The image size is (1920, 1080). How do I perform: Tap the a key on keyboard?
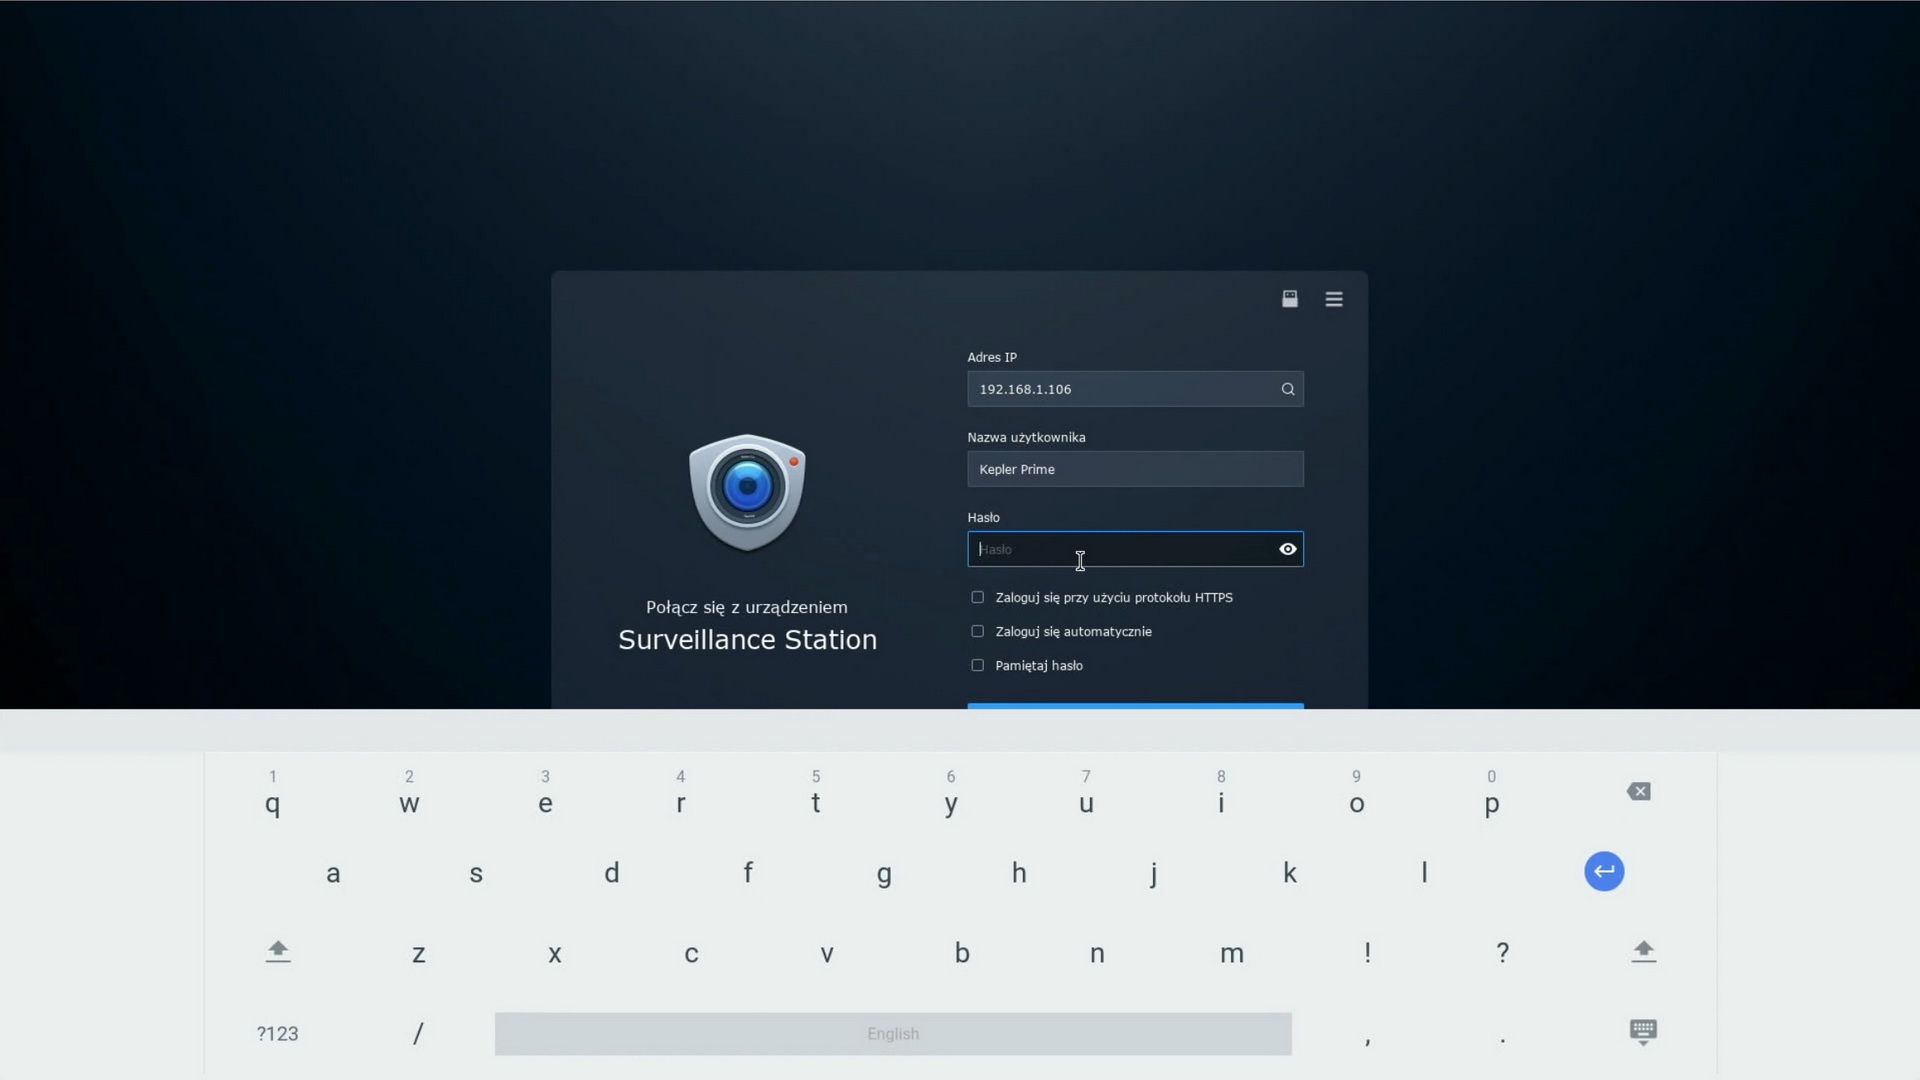click(x=333, y=873)
